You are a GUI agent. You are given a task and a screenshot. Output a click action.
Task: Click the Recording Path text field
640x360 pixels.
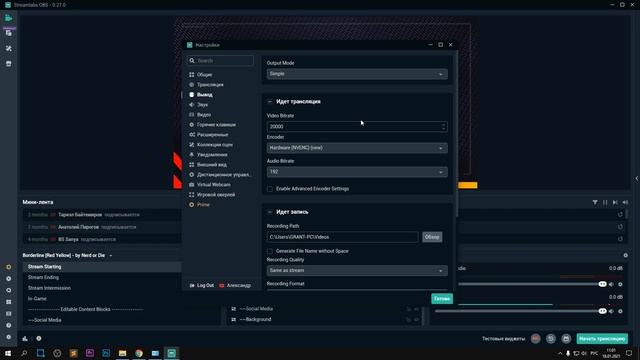[342, 237]
